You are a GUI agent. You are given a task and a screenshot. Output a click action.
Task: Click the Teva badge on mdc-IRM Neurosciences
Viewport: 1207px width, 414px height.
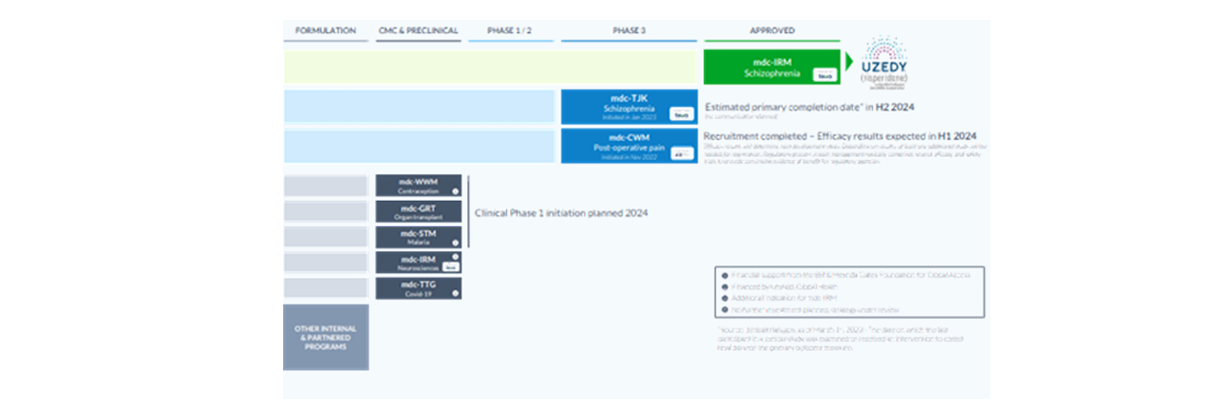(451, 266)
